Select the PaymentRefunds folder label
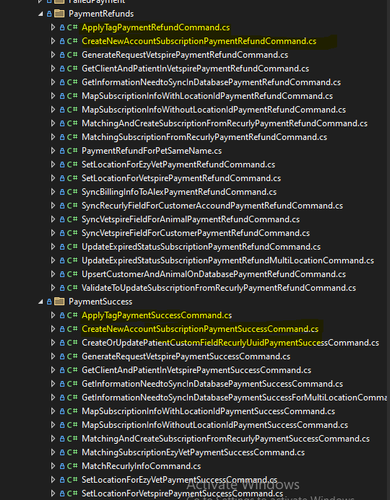The width and height of the screenshot is (390, 500). (x=101, y=14)
